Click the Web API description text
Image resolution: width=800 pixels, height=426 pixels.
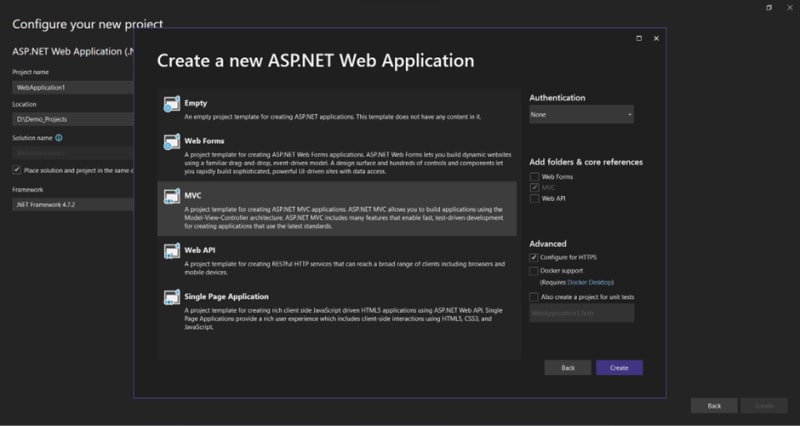coord(344,268)
